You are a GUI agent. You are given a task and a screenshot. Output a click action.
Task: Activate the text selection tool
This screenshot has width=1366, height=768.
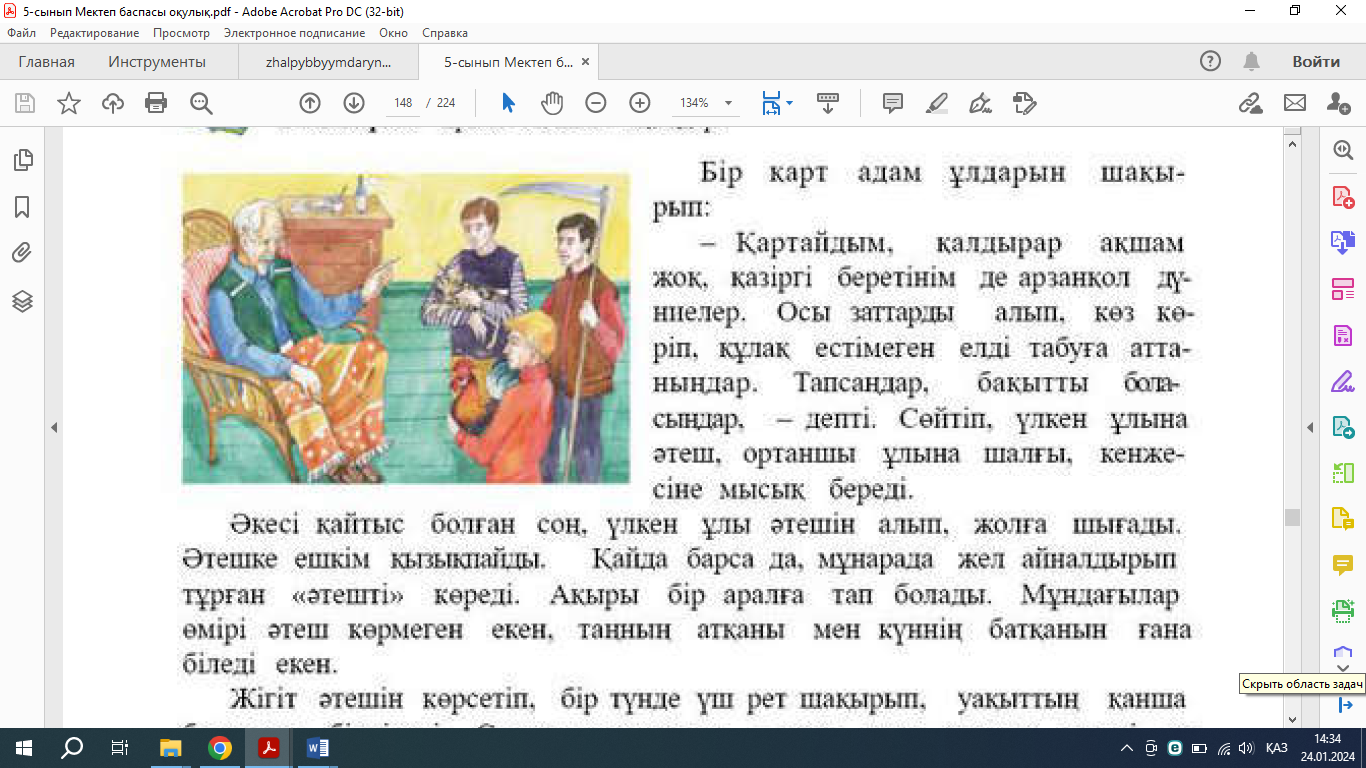coord(506,103)
